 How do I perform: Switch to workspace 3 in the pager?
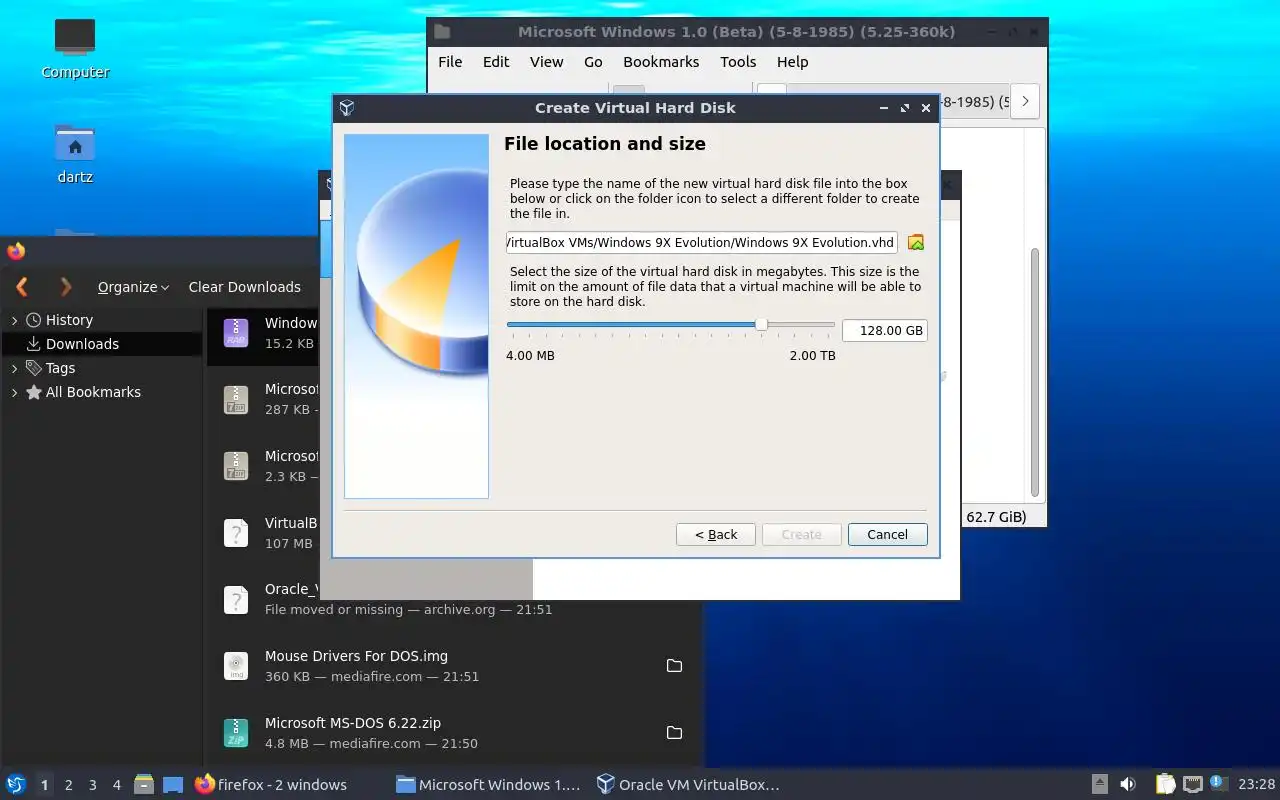click(x=93, y=785)
